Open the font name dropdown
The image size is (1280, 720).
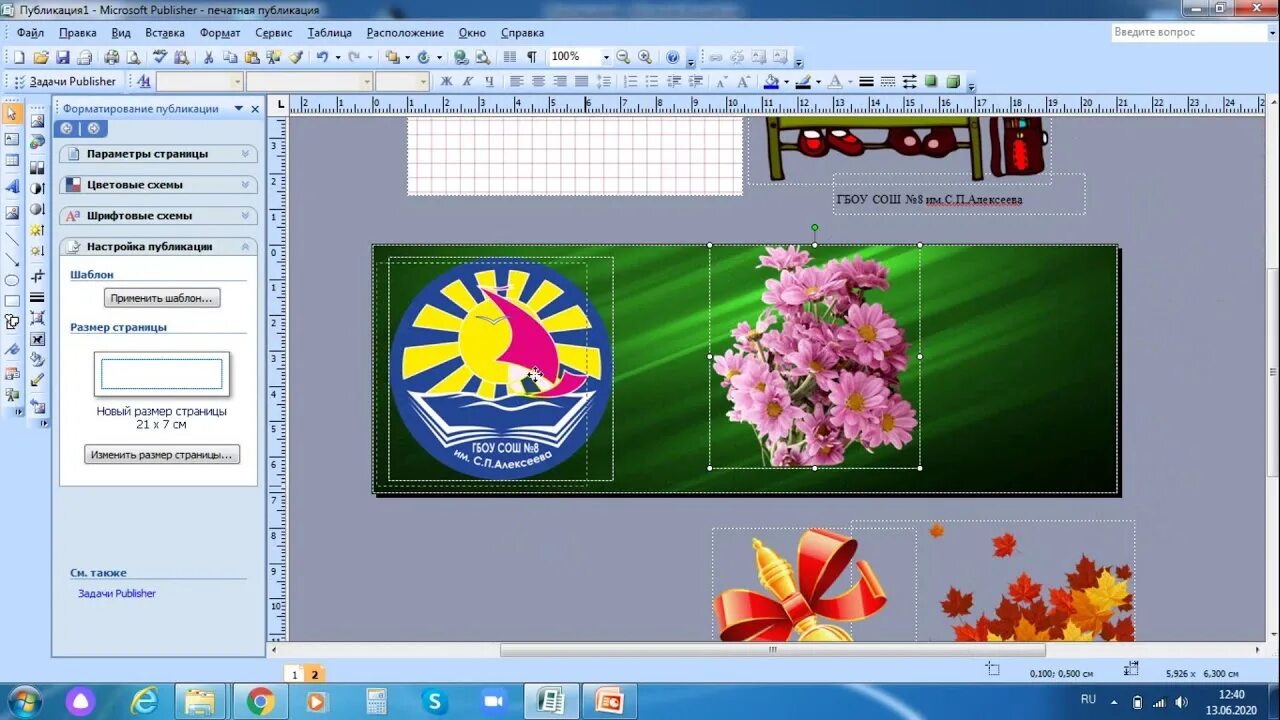click(367, 81)
